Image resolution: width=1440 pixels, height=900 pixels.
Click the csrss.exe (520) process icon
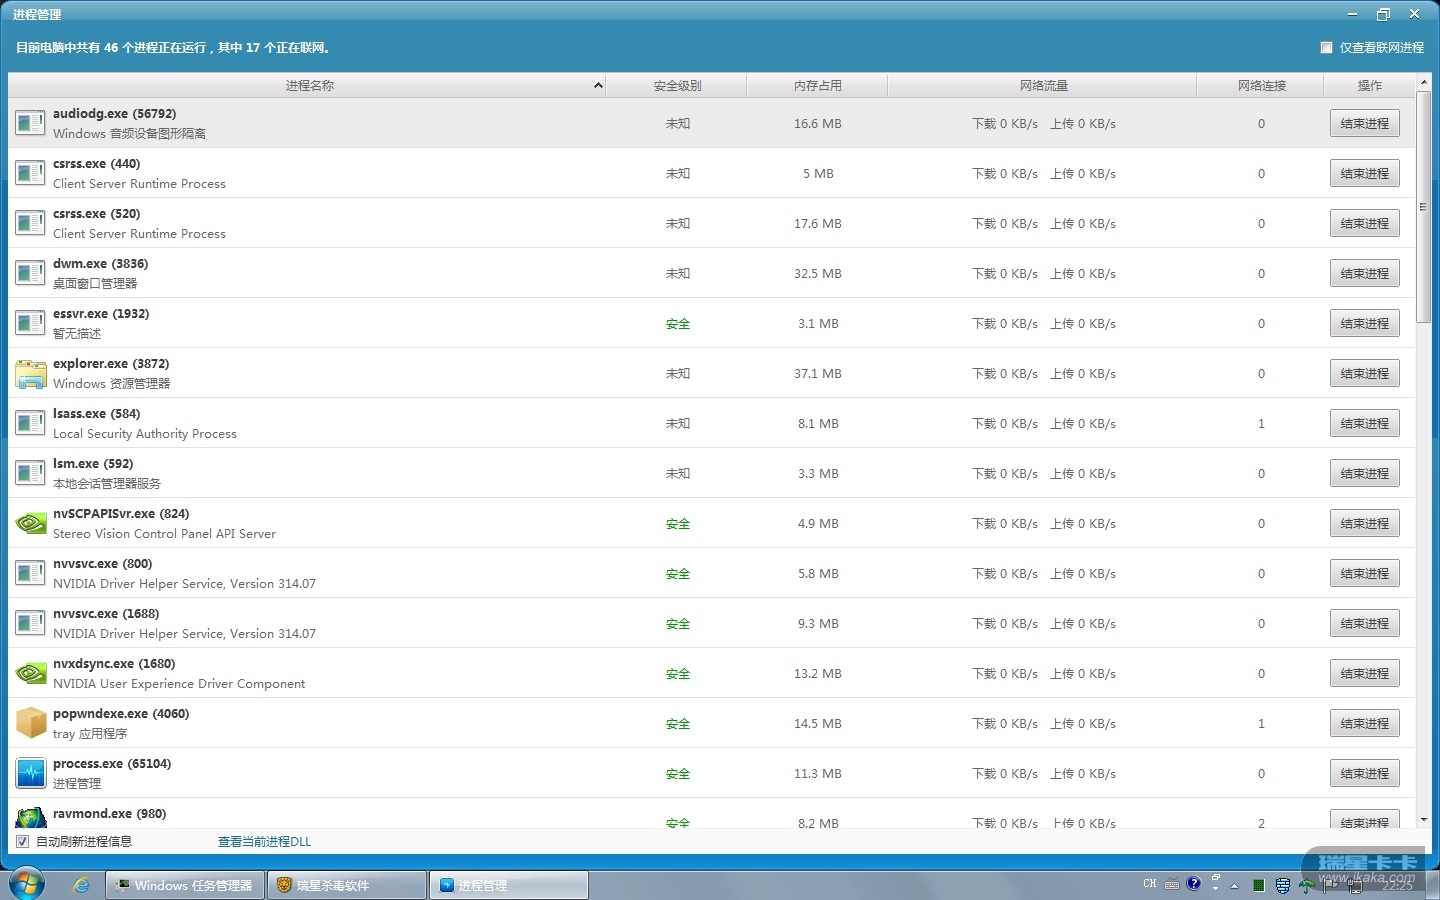pos(31,223)
